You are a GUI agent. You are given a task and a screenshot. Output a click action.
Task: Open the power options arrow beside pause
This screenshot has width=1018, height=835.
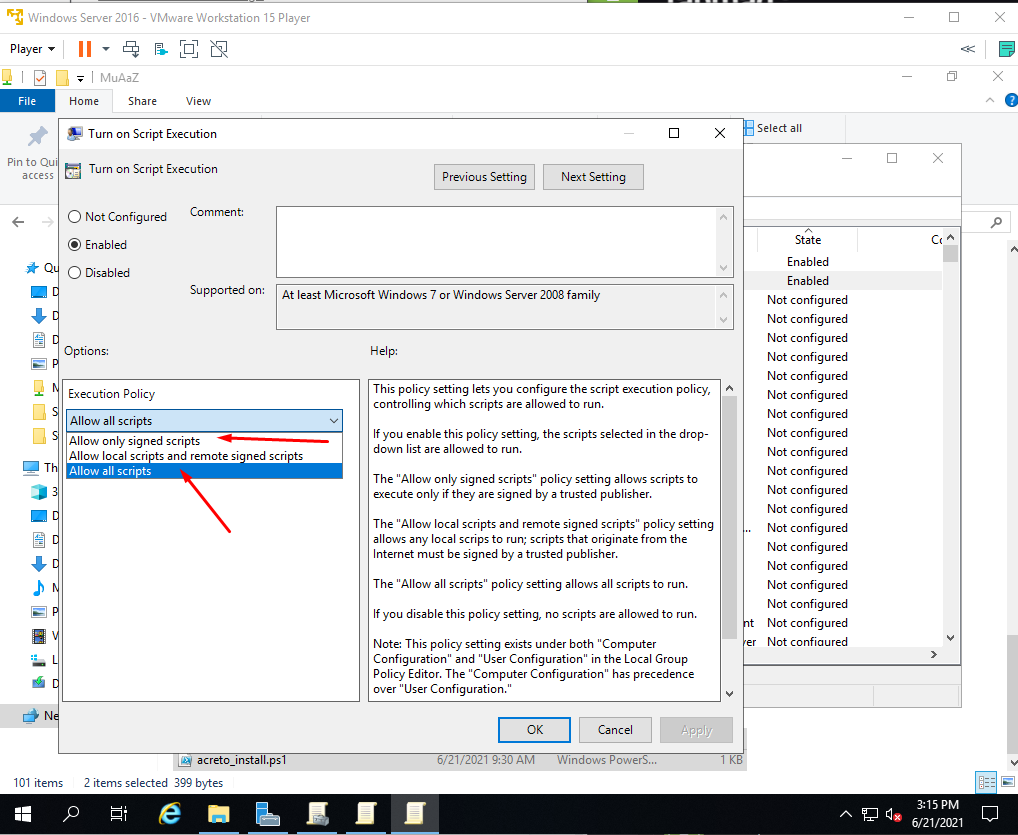point(106,49)
